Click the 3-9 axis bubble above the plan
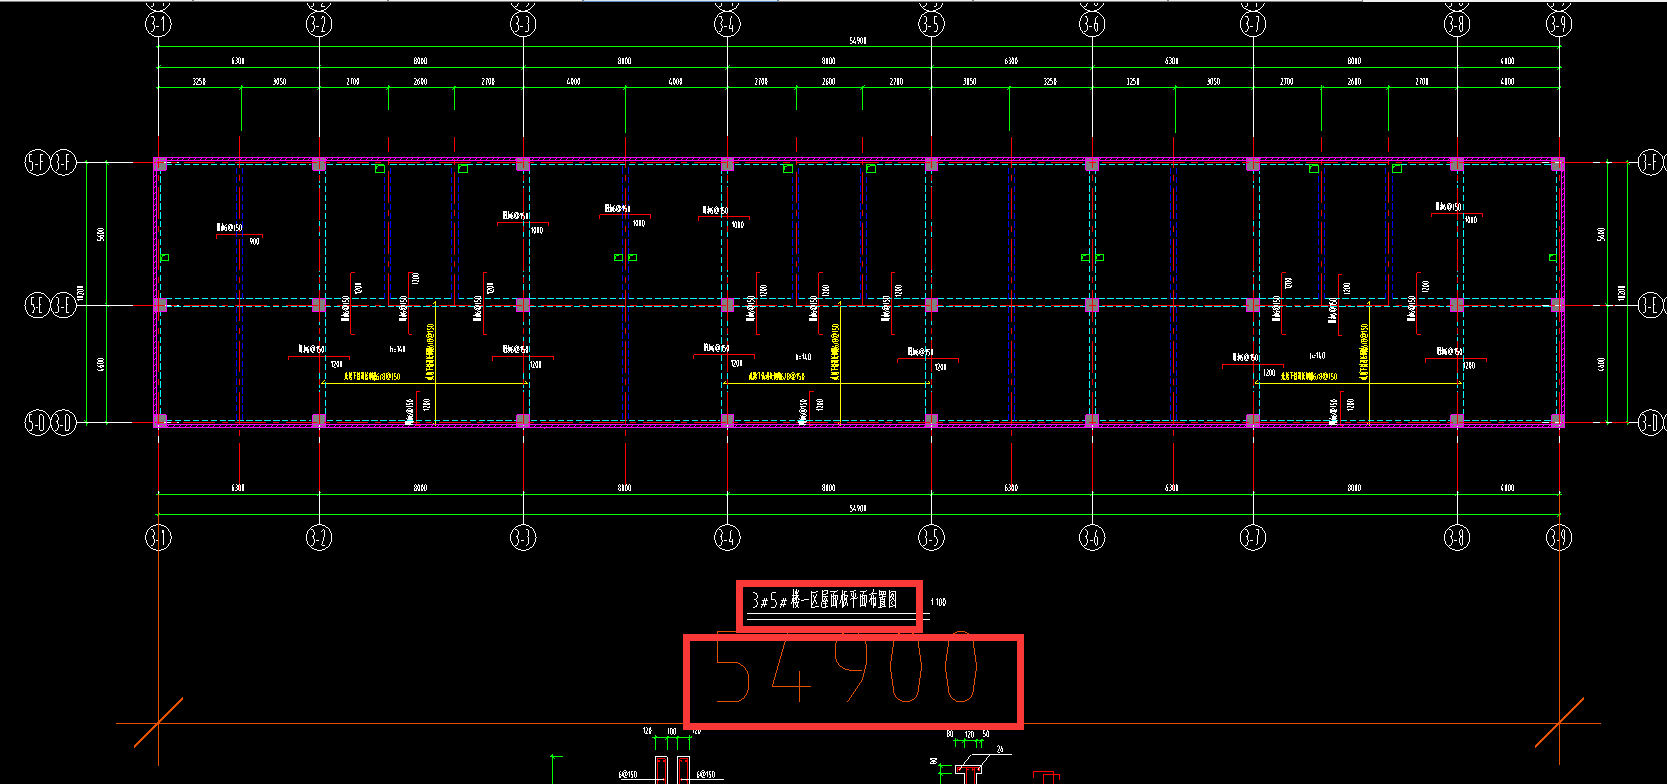This screenshot has width=1667, height=784. (x=1559, y=23)
